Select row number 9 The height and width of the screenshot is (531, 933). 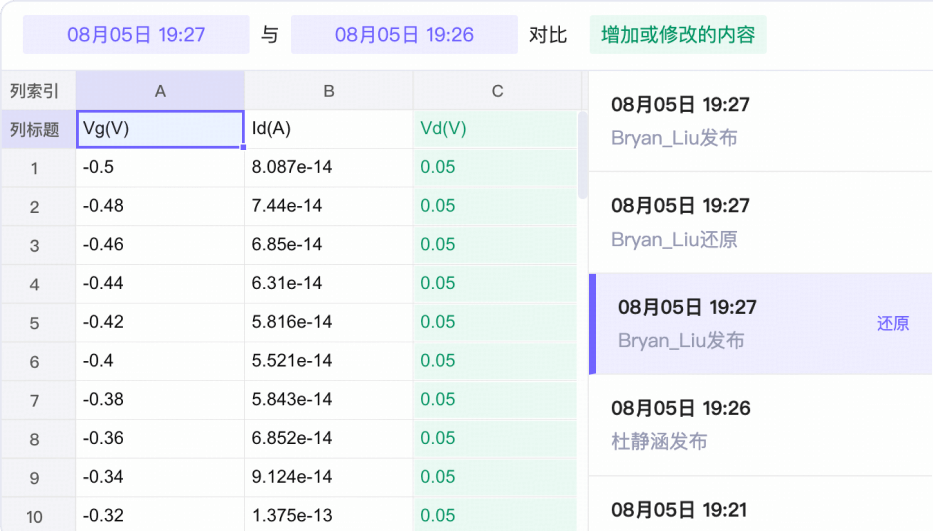tap(38, 477)
